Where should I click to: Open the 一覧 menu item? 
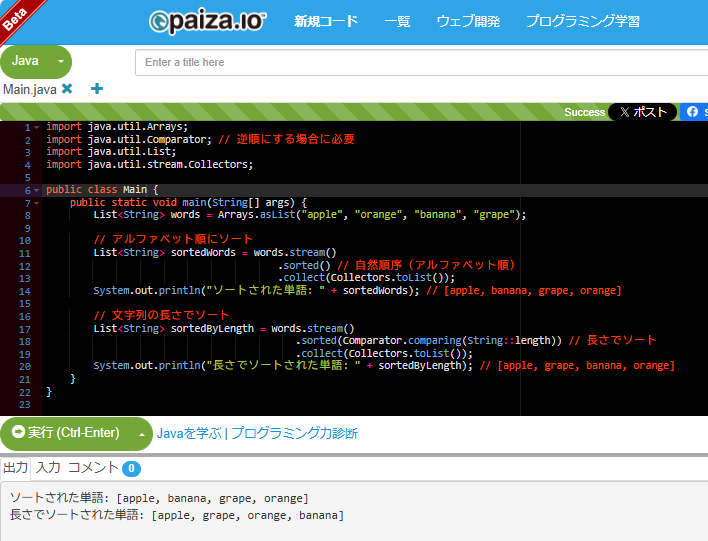pyautogui.click(x=397, y=21)
